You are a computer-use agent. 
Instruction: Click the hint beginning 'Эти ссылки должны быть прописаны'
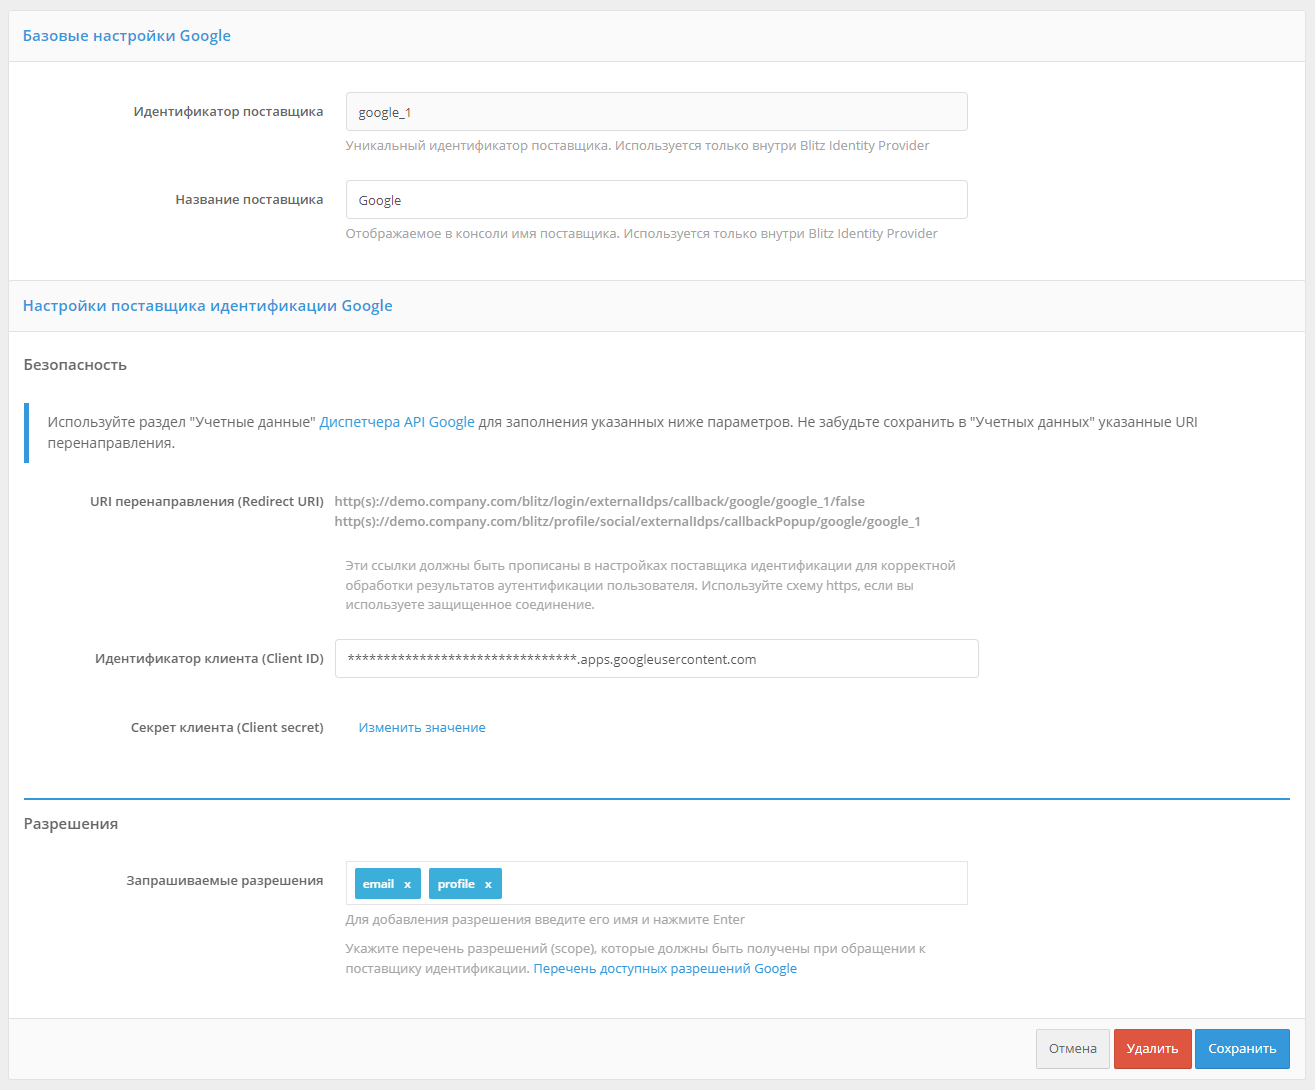650,585
